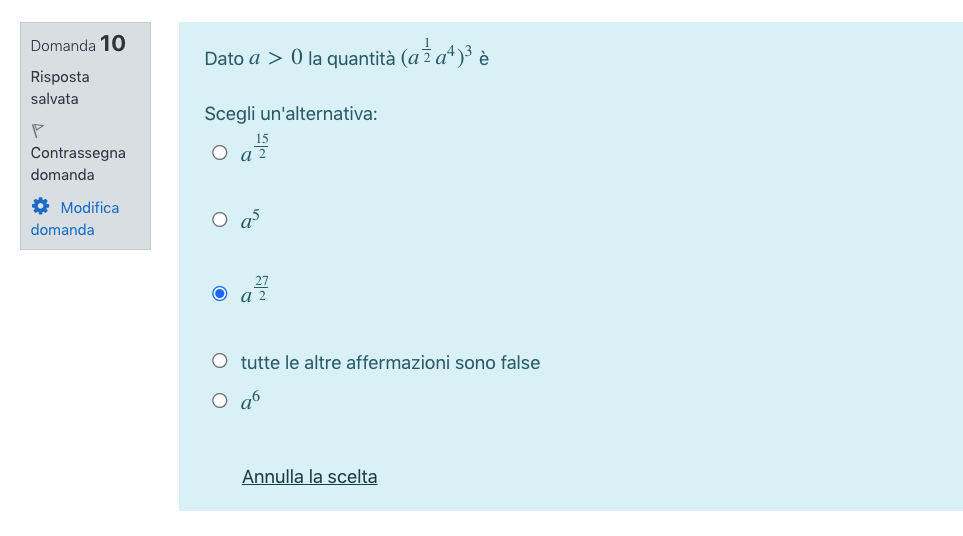
Task: Click the "Dato a > 0" question text
Action: (x=252, y=59)
